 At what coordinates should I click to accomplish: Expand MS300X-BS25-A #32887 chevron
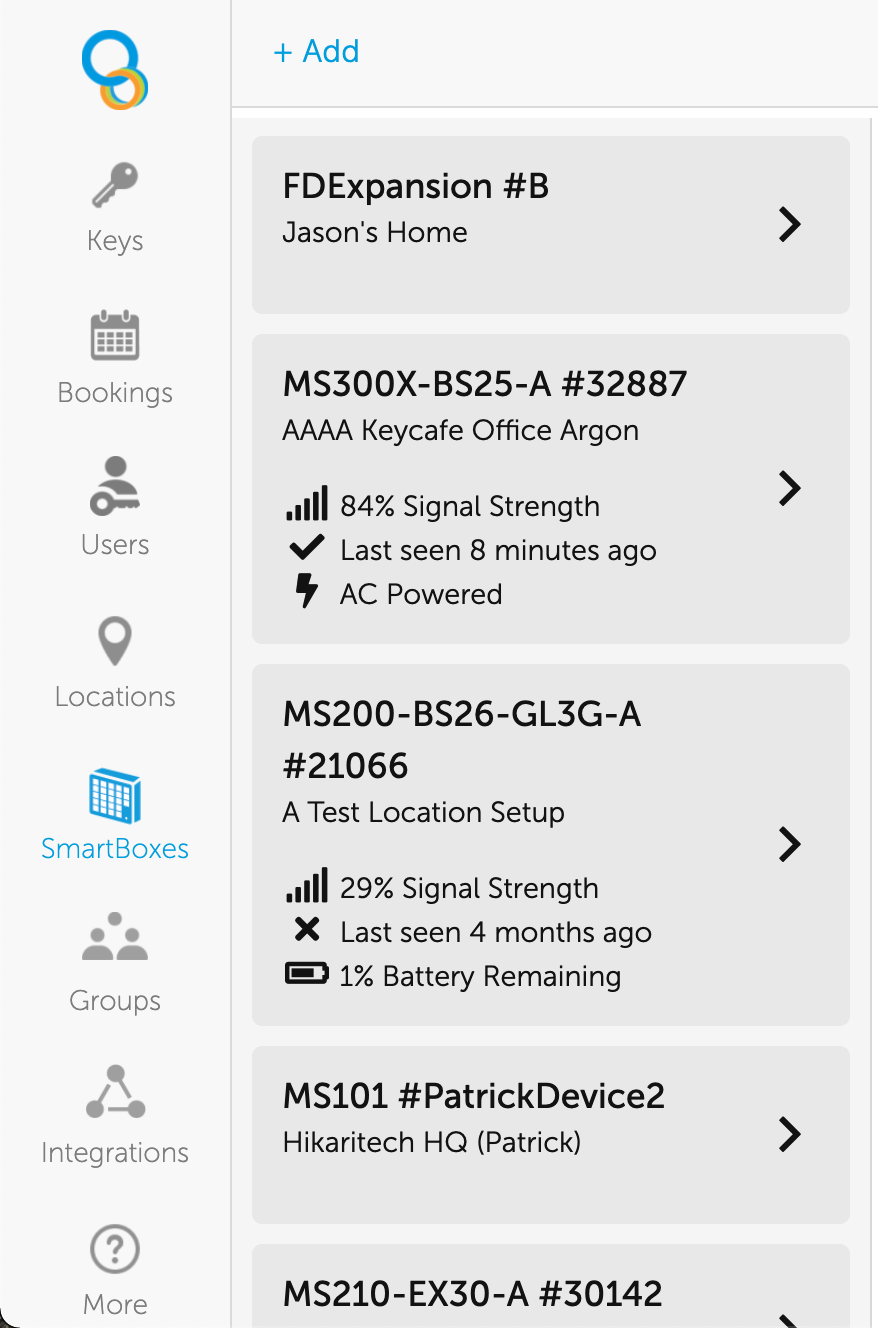point(790,488)
